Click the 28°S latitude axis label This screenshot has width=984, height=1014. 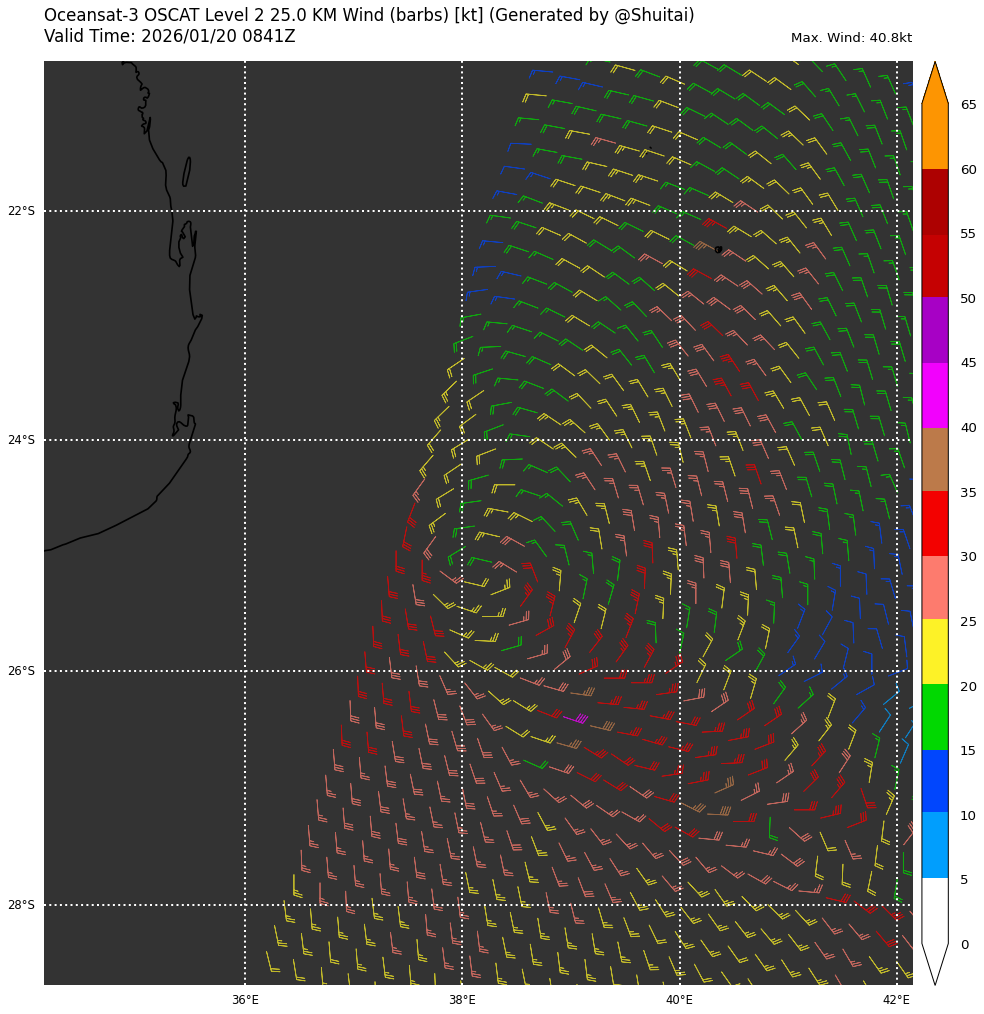[x=21, y=905]
